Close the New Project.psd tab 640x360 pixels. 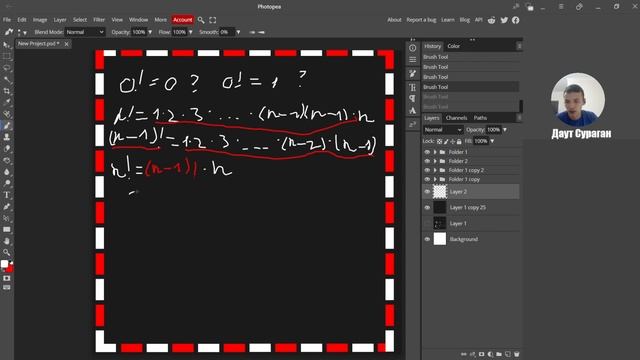67,44
